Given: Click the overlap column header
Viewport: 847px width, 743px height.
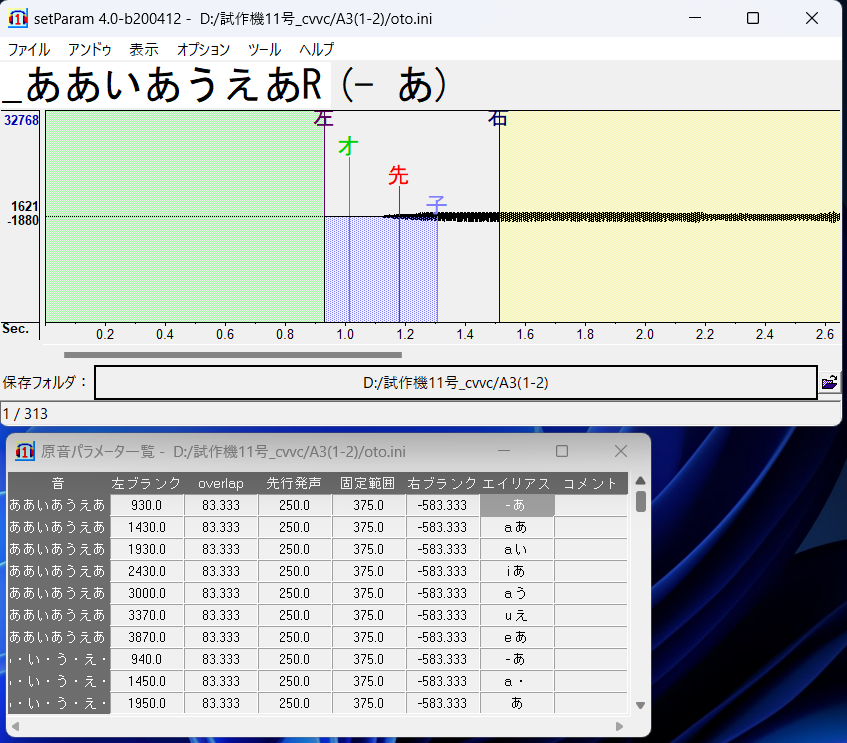Looking at the screenshot, I should click(220, 483).
